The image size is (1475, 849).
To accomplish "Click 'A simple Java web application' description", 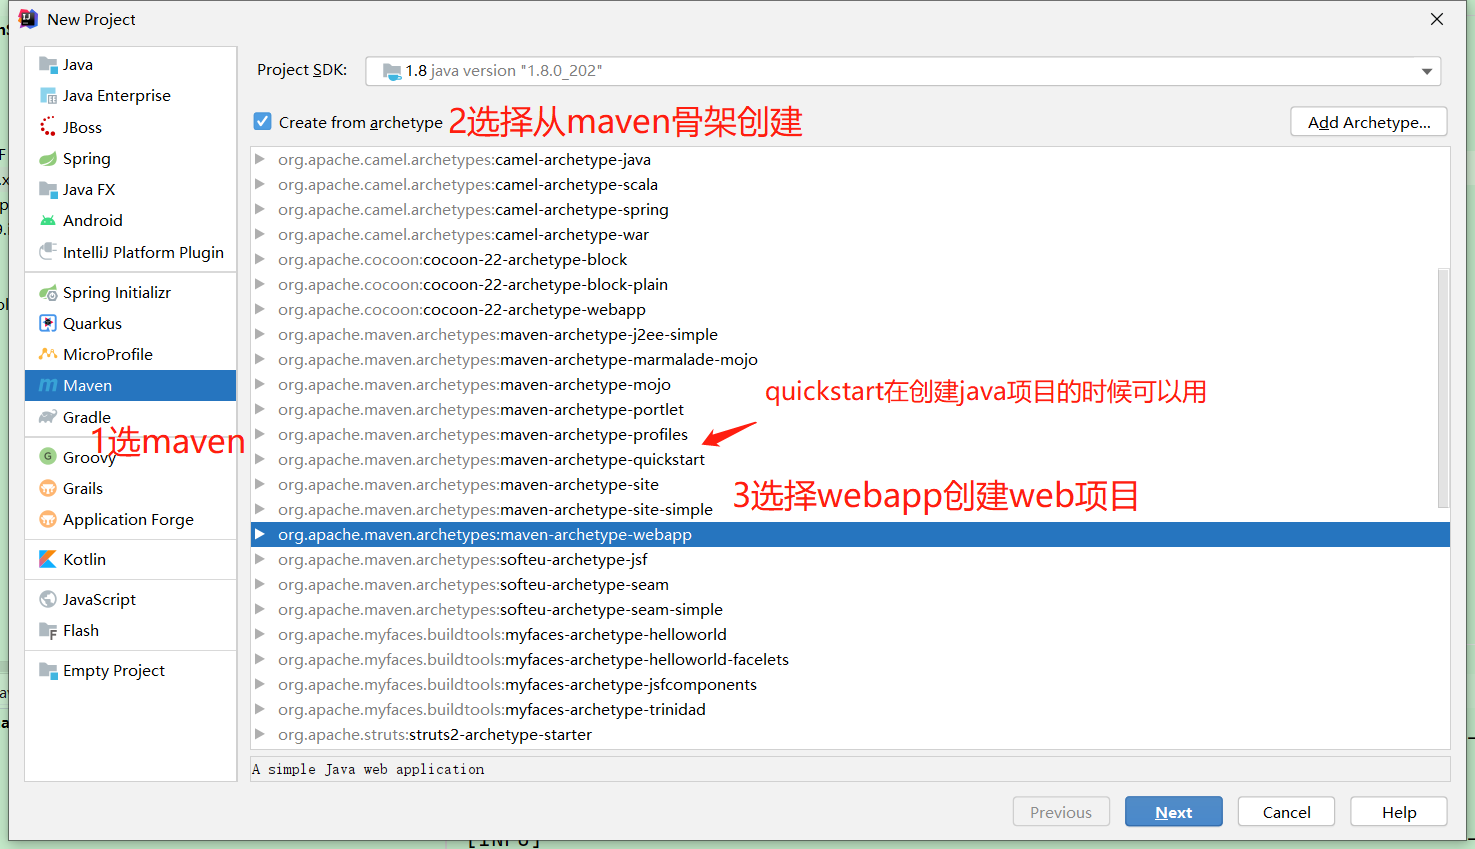I will pyautogui.click(x=368, y=769).
